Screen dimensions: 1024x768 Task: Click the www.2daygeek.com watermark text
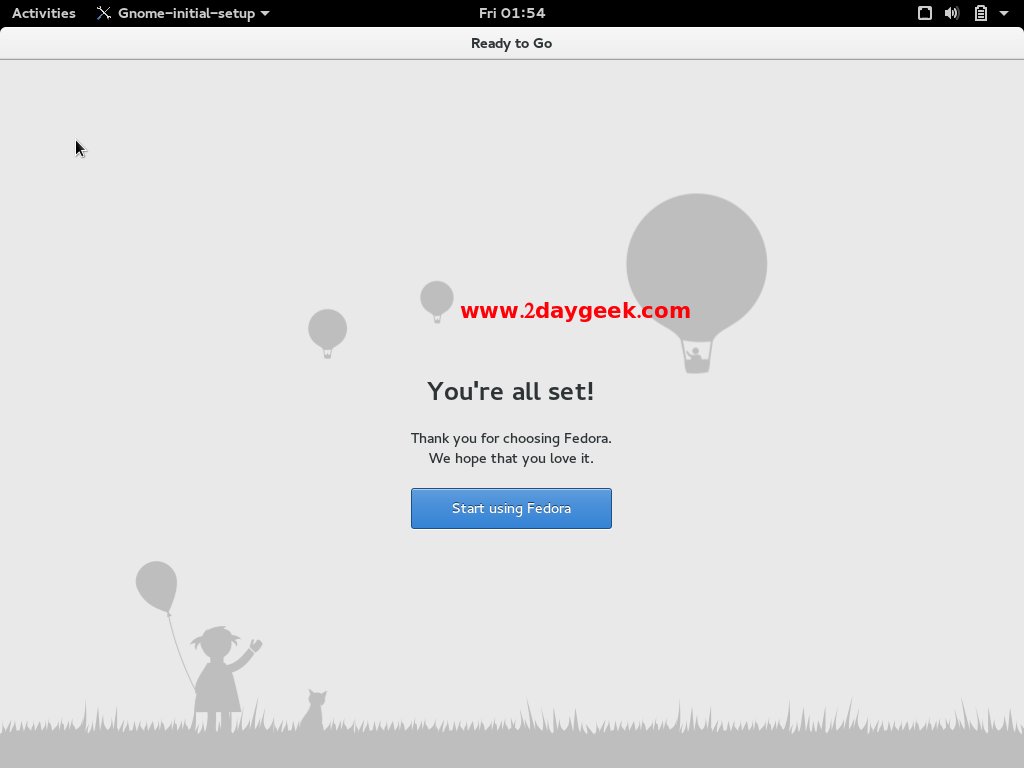coord(575,310)
